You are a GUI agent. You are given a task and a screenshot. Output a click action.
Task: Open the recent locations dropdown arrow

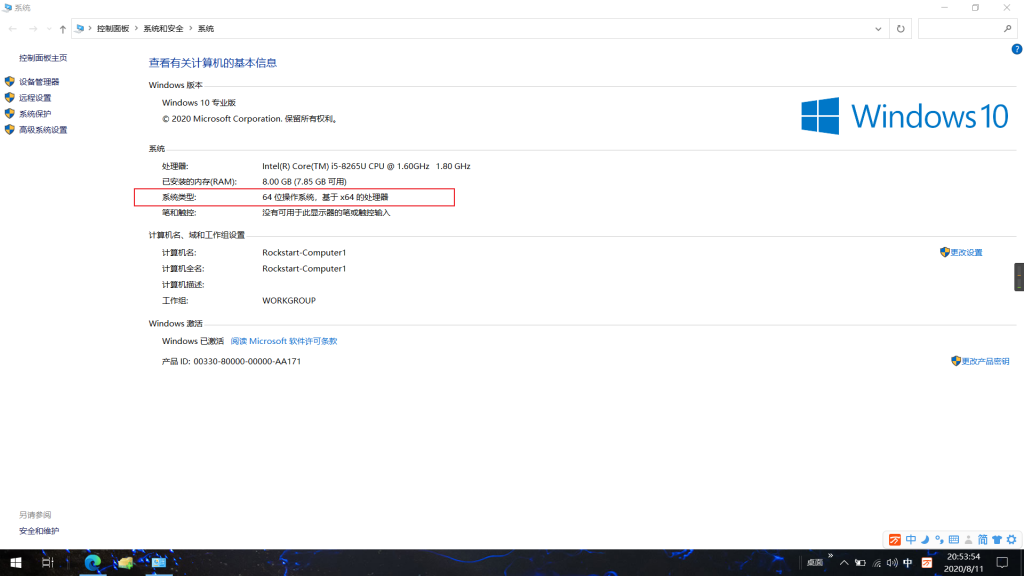click(x=49, y=29)
